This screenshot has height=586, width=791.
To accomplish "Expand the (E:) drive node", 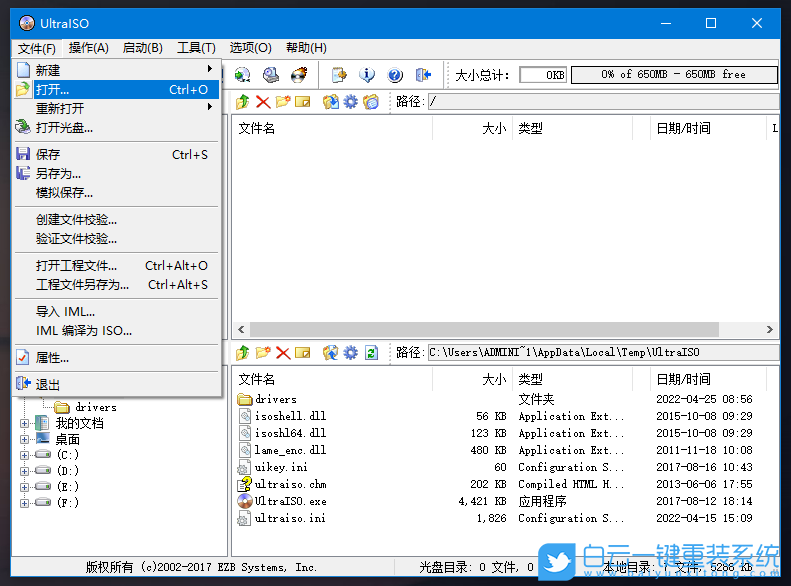I will click(24, 487).
